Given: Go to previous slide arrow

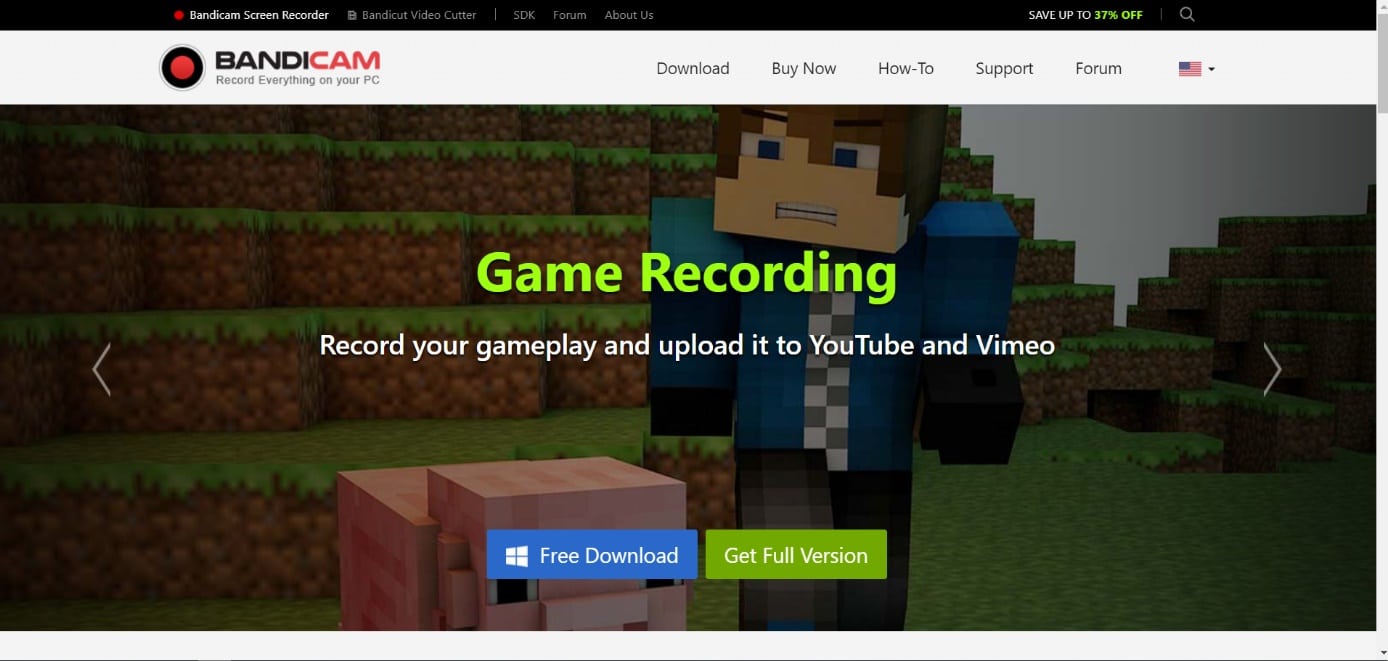Looking at the screenshot, I should [x=101, y=369].
